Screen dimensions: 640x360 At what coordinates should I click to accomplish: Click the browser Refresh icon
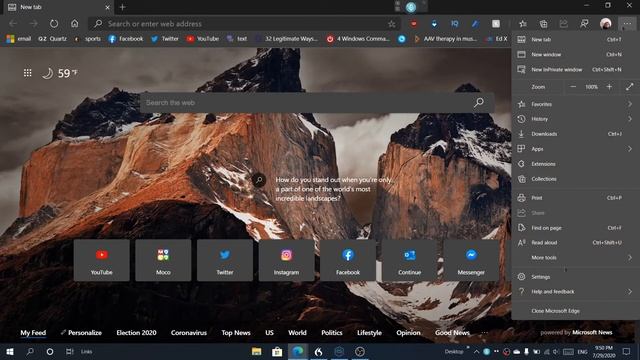click(x=54, y=24)
